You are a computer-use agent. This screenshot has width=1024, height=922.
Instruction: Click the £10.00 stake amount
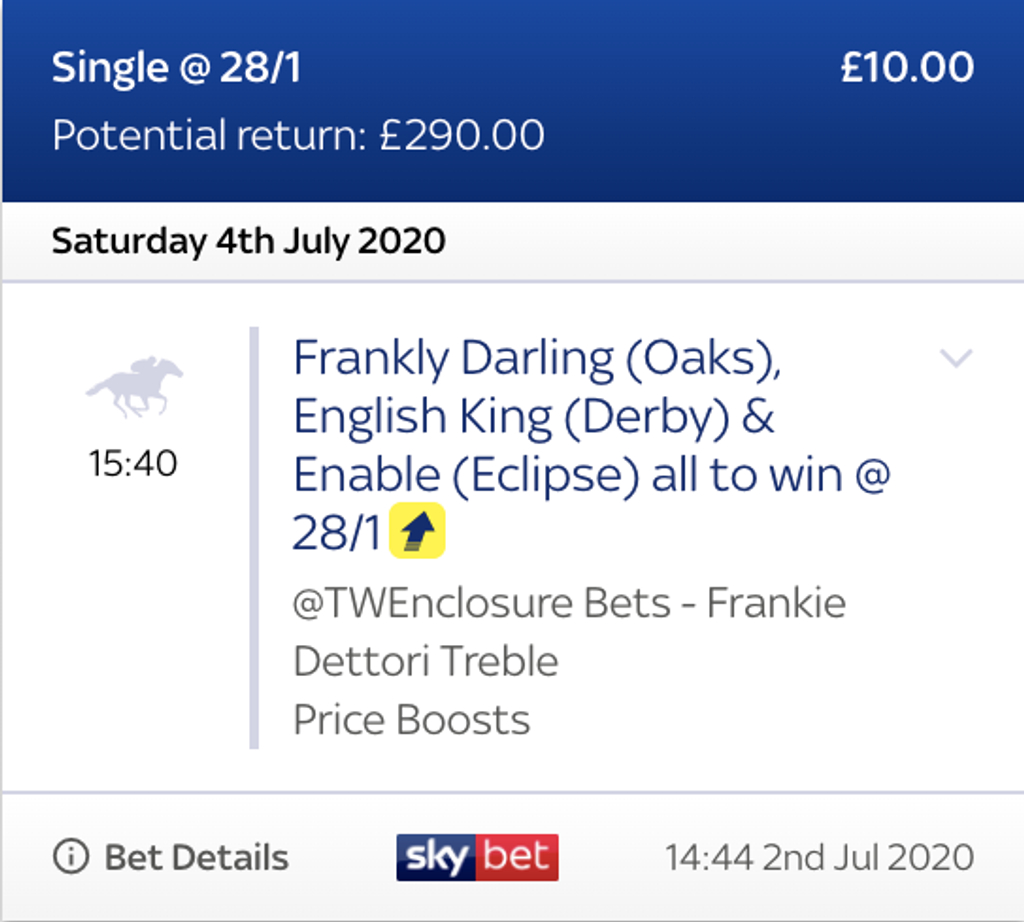point(907,67)
